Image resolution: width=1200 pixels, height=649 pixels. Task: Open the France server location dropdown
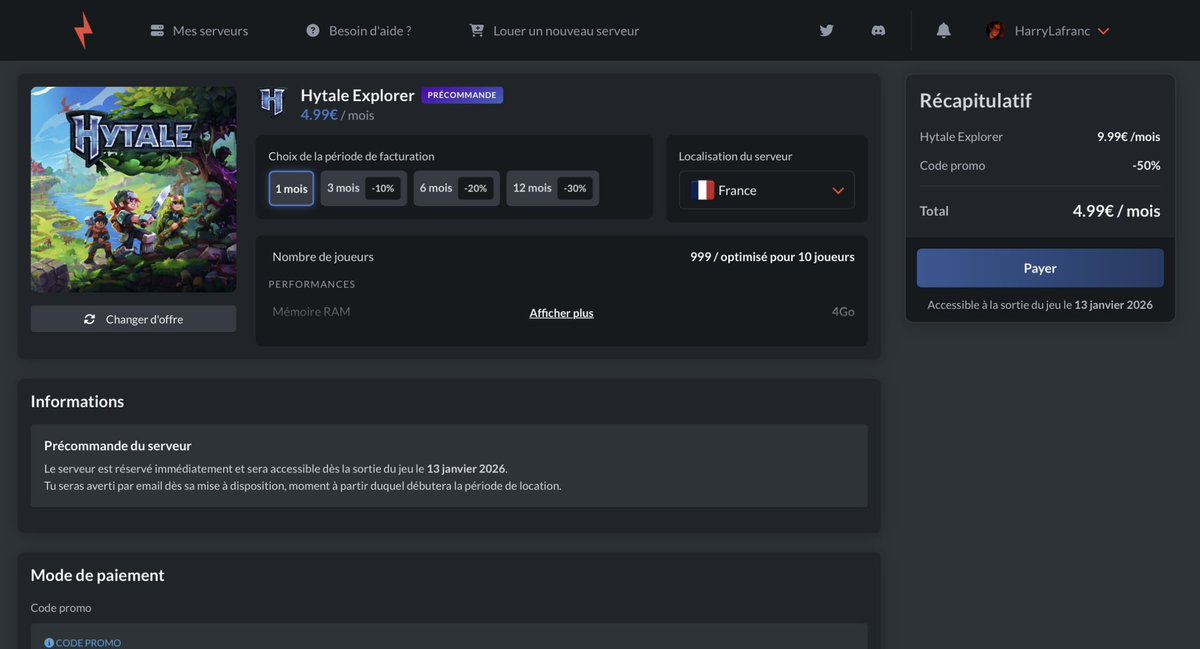pos(767,190)
